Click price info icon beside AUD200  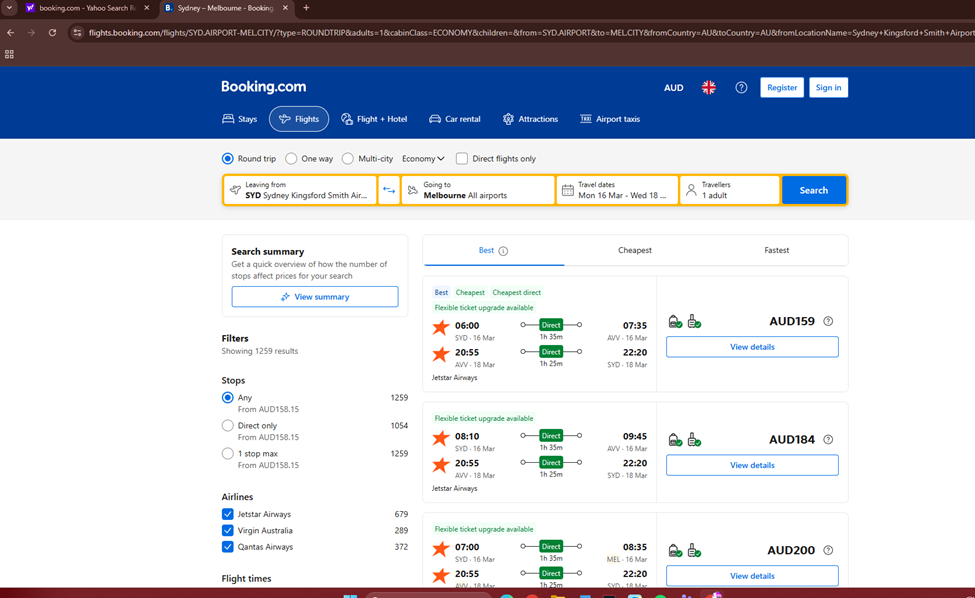click(828, 550)
